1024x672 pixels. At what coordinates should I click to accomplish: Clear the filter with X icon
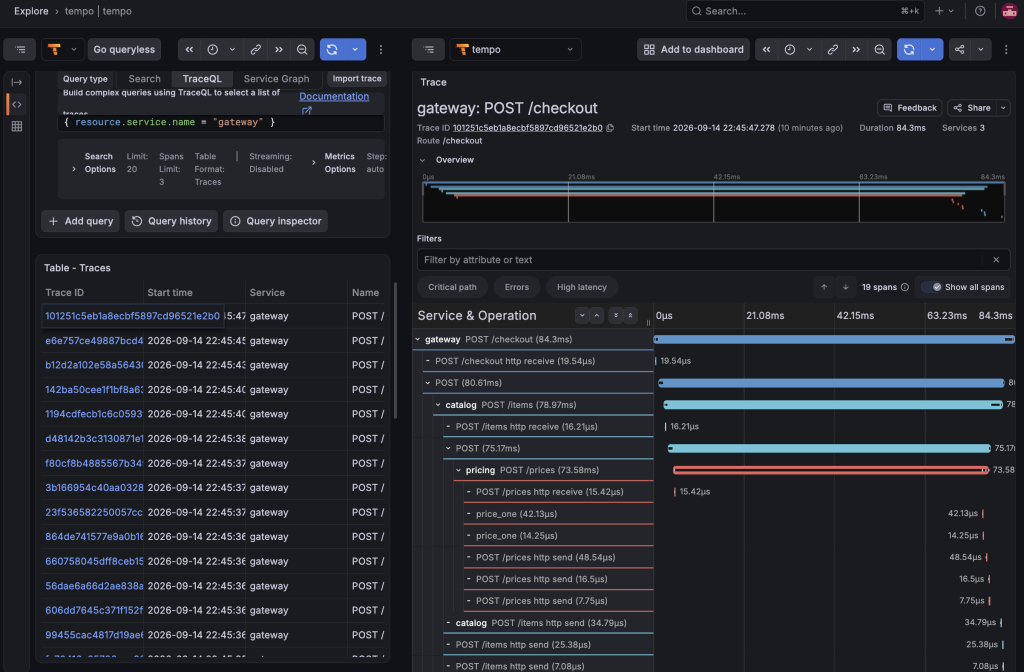pyautogui.click(x=996, y=260)
